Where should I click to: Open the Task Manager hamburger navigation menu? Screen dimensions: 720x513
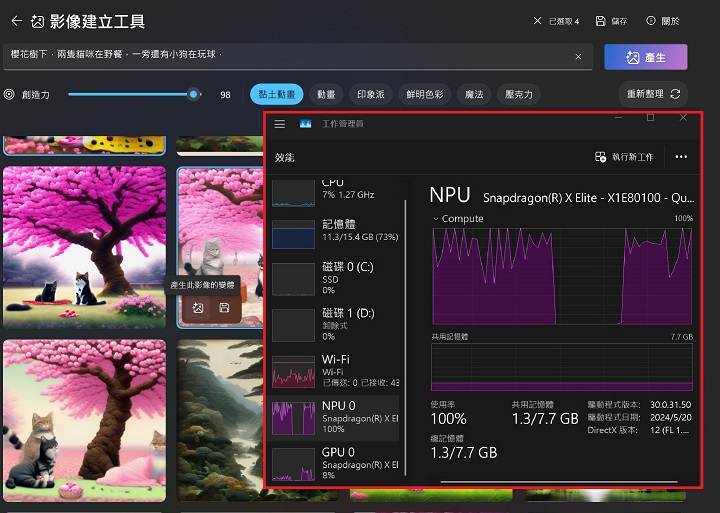point(280,124)
